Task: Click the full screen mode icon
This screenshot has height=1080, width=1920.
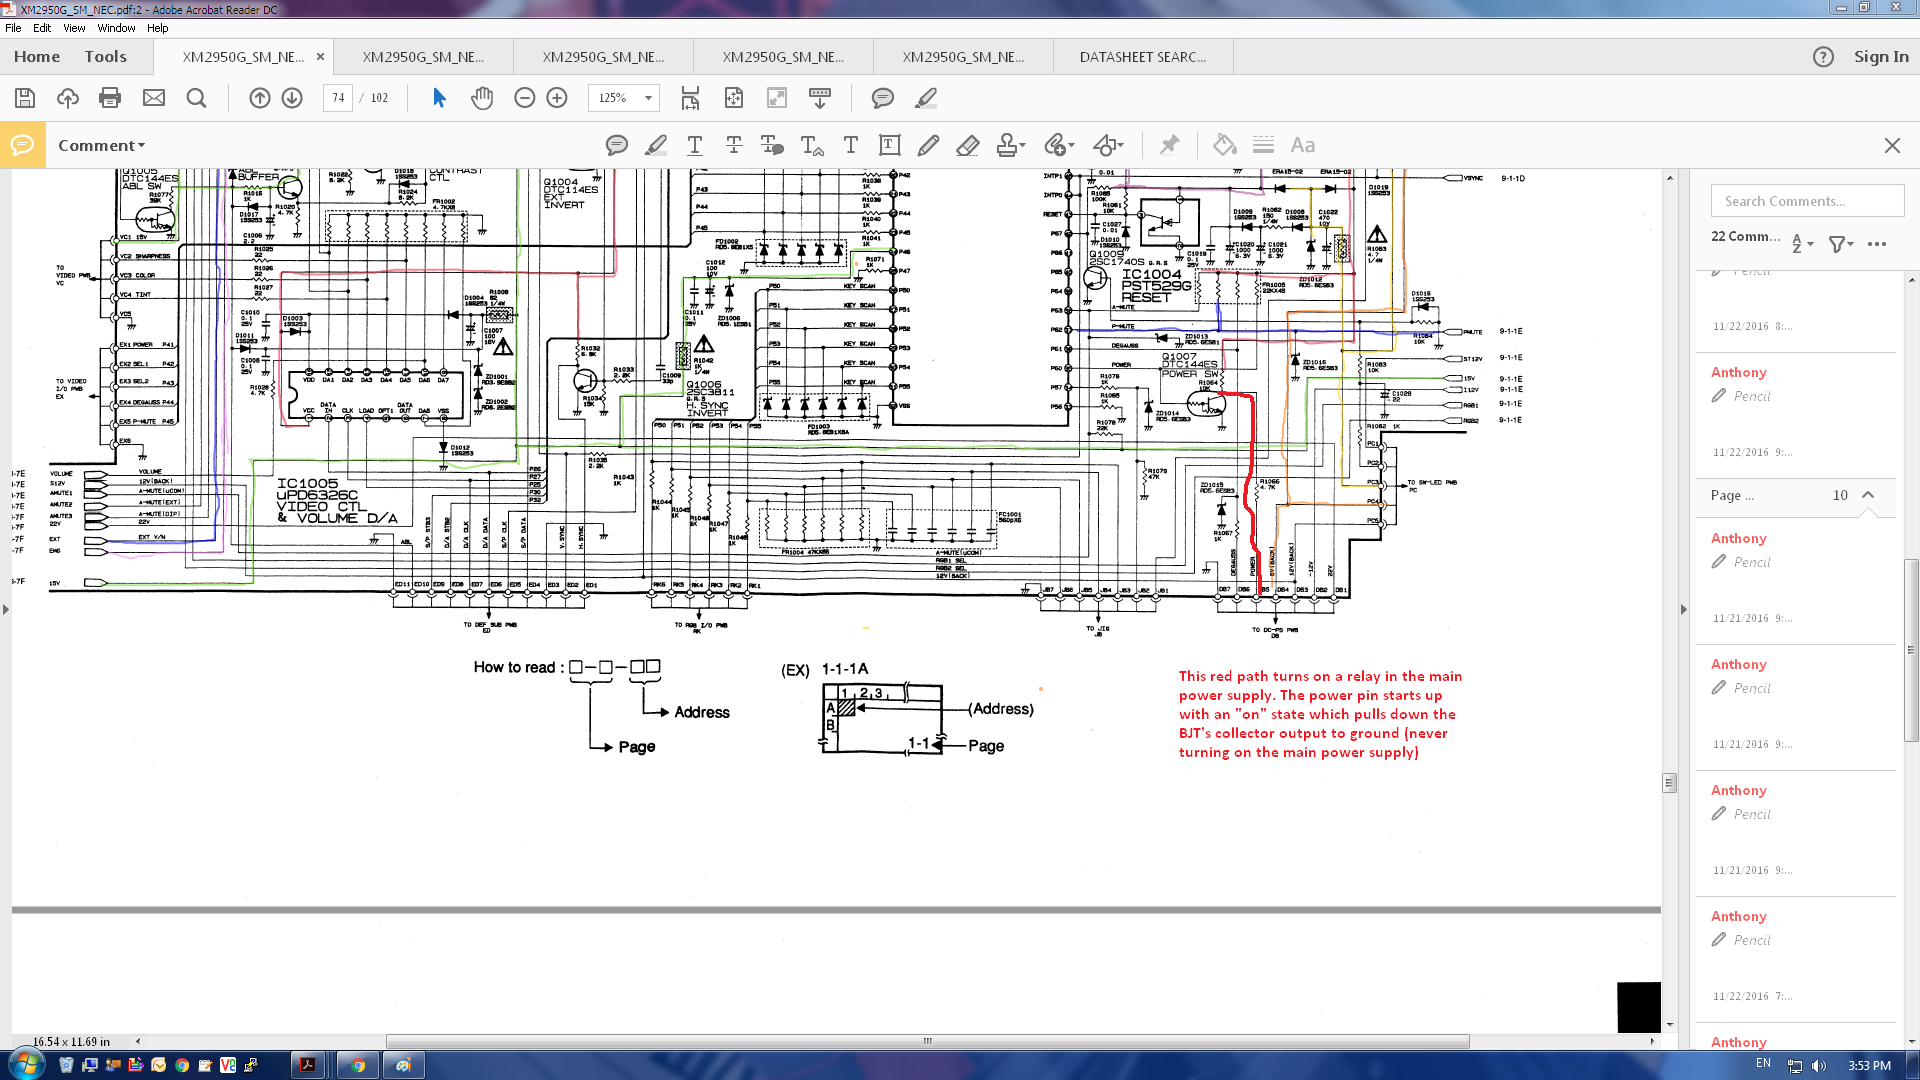Action: pos(777,98)
